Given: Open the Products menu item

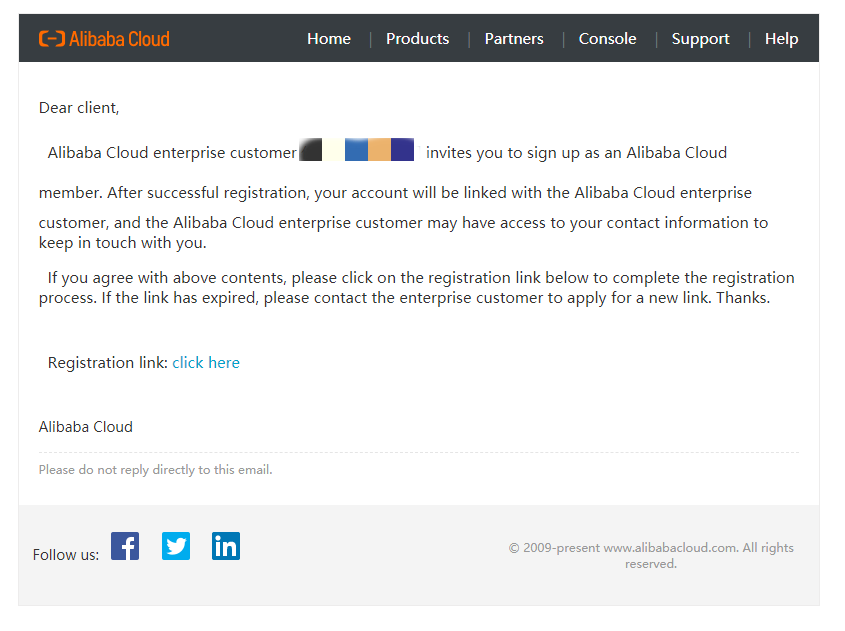Looking at the screenshot, I should pyautogui.click(x=417, y=39).
